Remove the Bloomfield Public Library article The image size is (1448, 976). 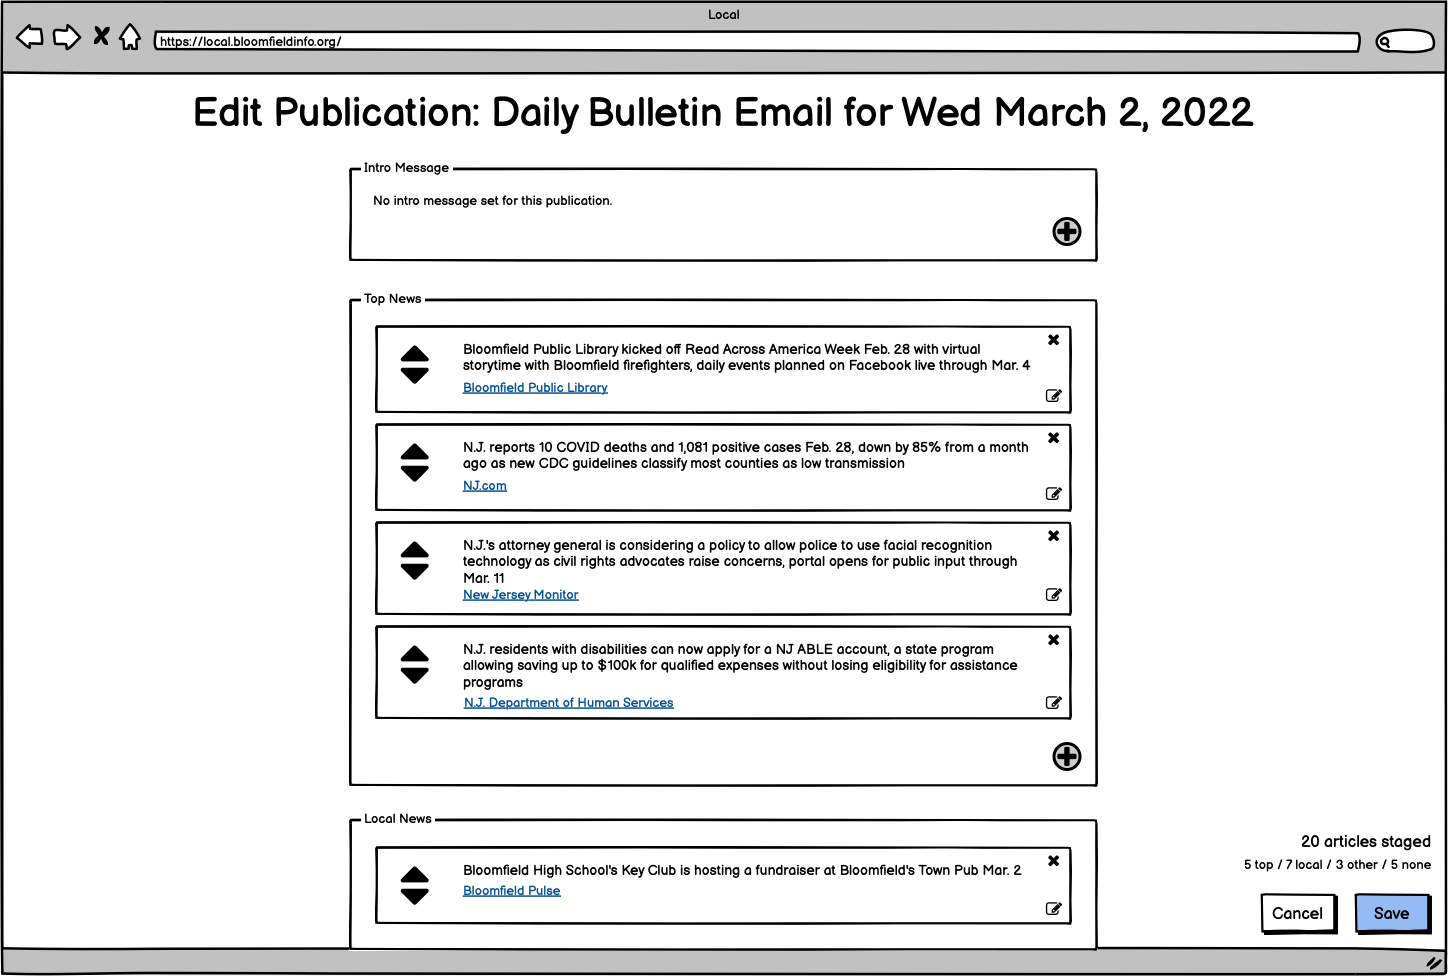tap(1053, 340)
